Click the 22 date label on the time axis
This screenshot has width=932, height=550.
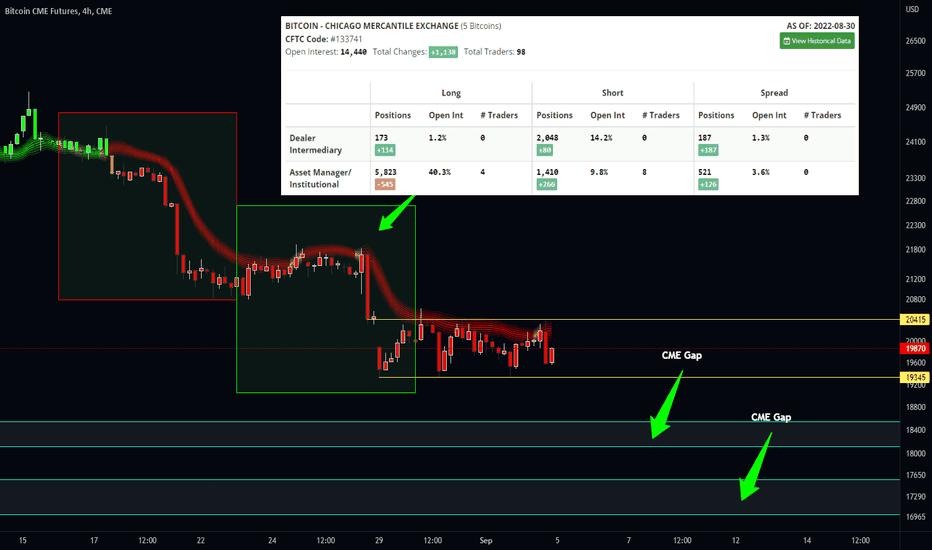tap(201, 540)
